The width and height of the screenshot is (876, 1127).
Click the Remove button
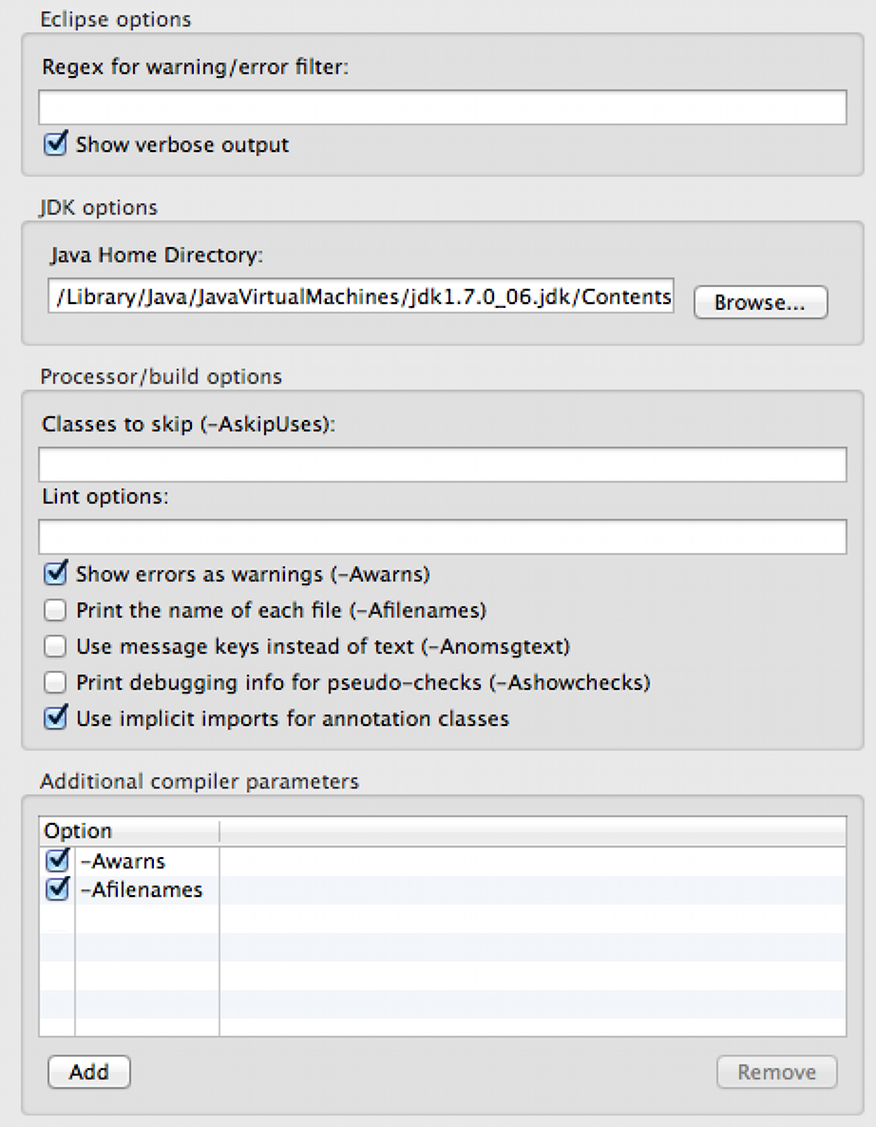(x=777, y=1072)
